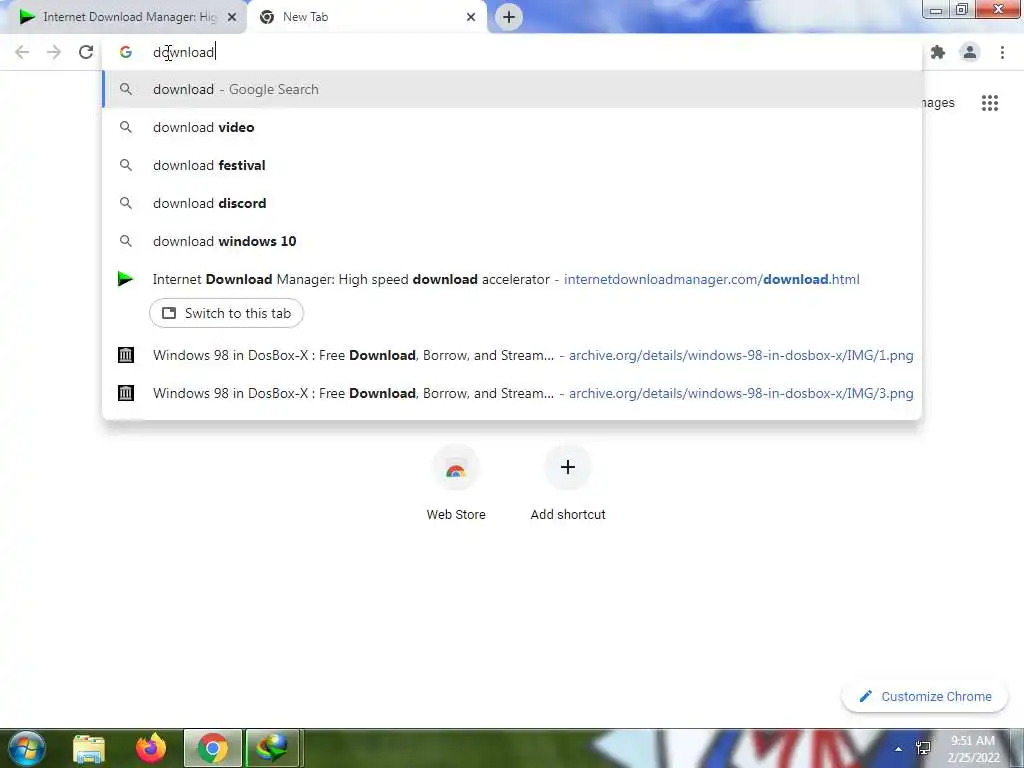Viewport: 1024px width, 768px height.
Task: Click archive icon beside IMG/3.png entry
Action: [125, 393]
